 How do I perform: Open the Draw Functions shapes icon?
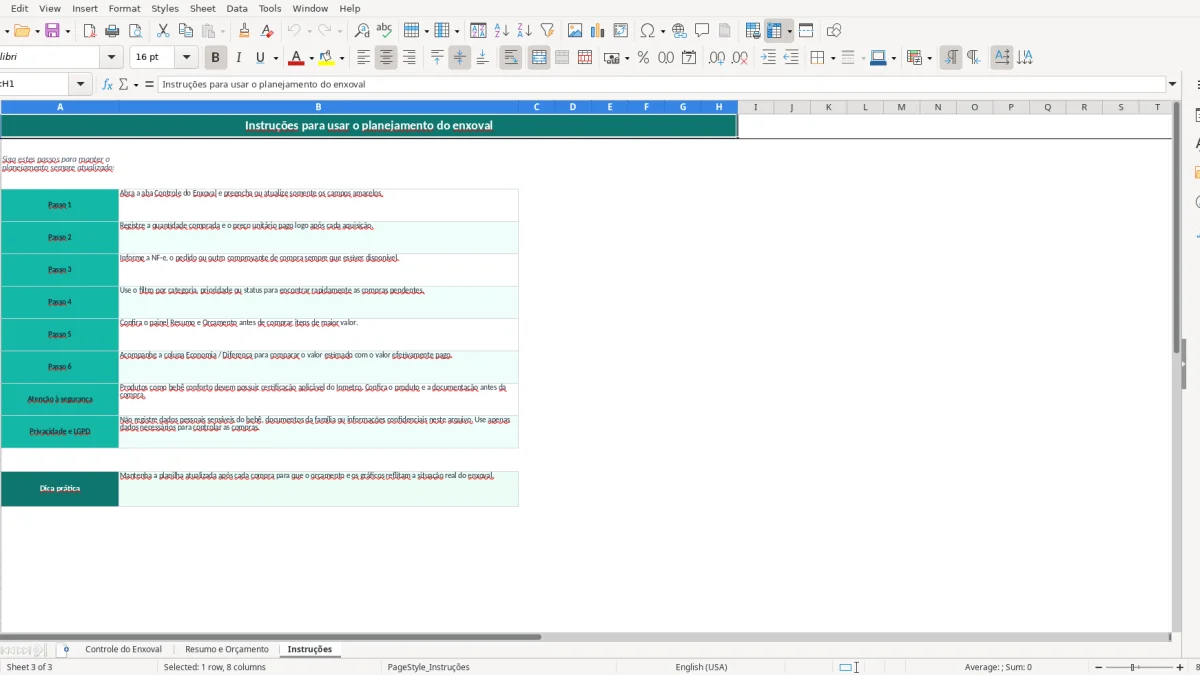click(834, 31)
